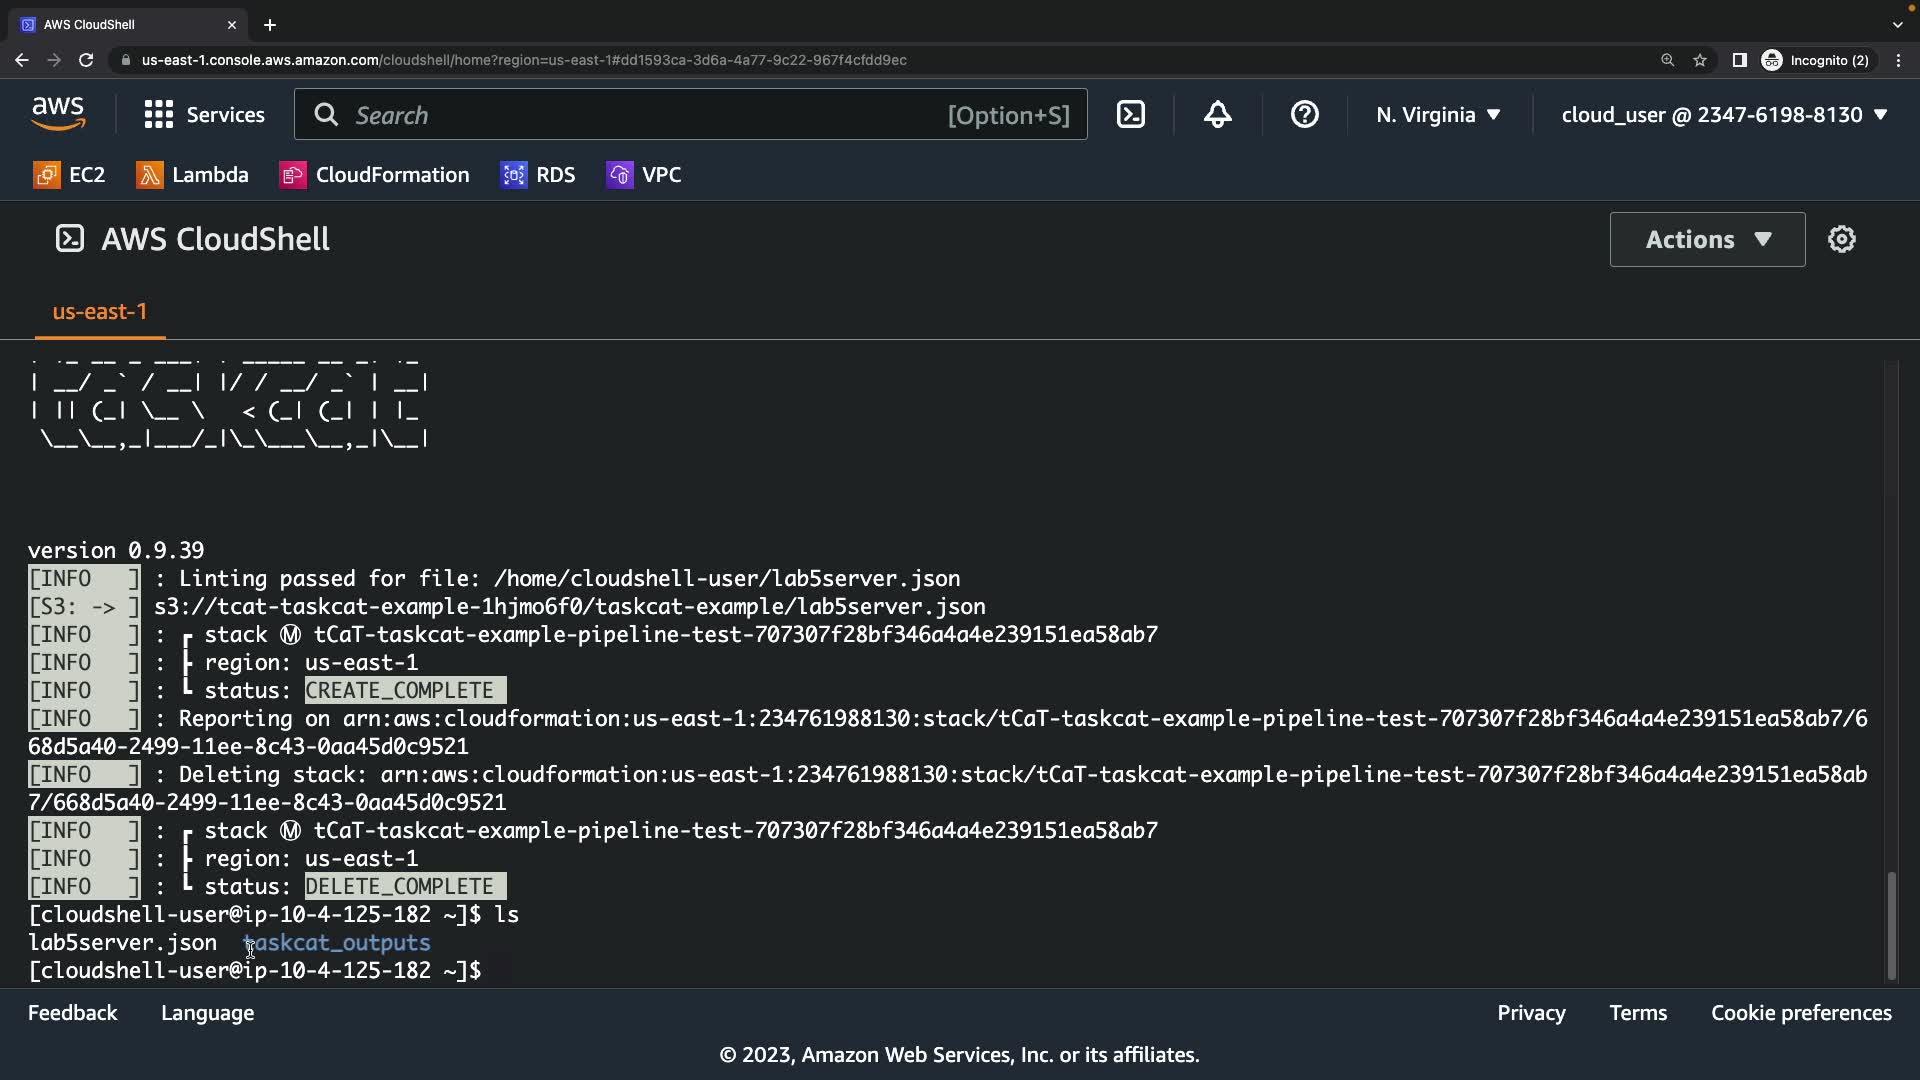Click the AWS logo home icon
Viewport: 1920px width, 1080px height.
point(58,114)
